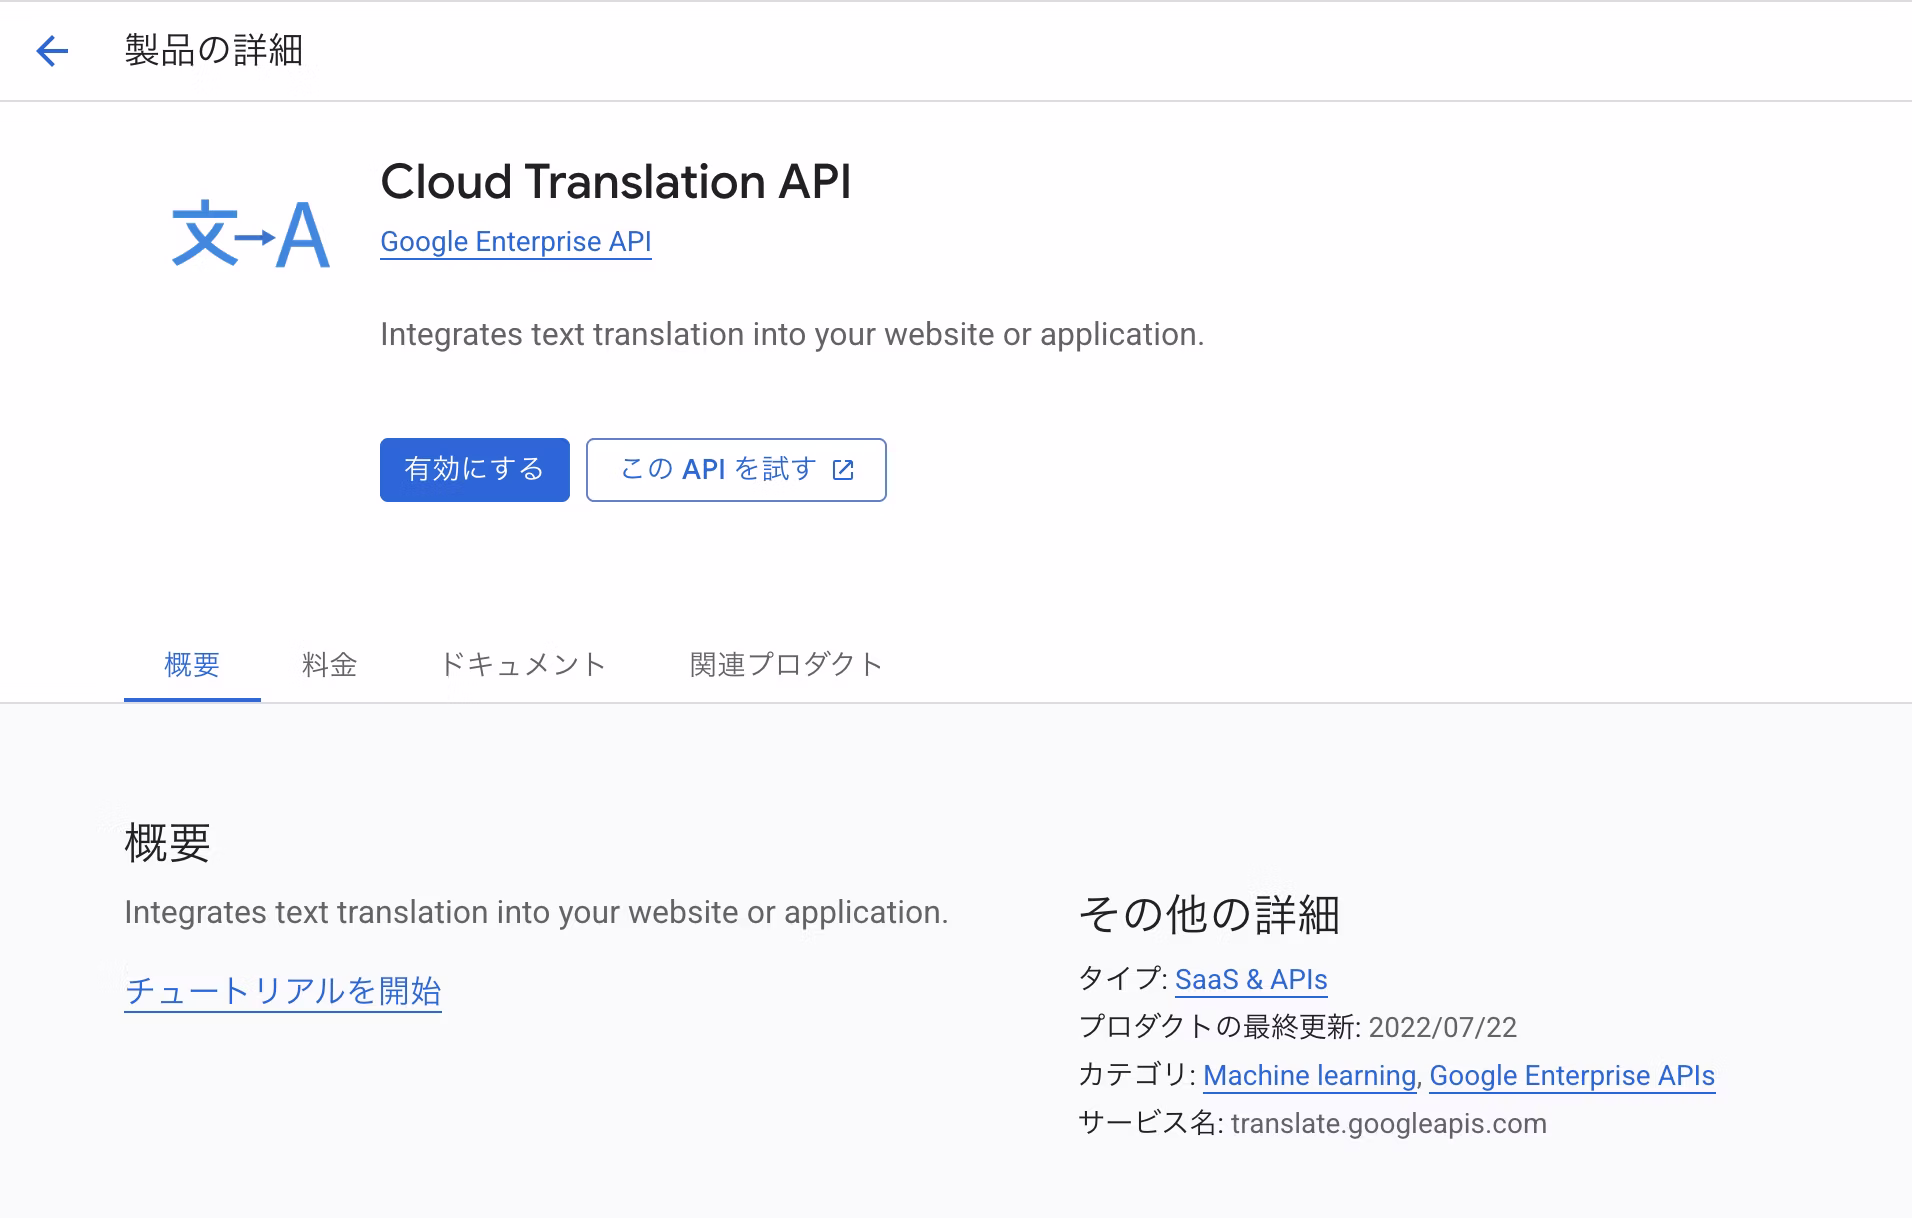Viewport: 1912px width, 1218px height.
Task: Click the 2022/07/22 last updated date
Action: (x=1442, y=1028)
